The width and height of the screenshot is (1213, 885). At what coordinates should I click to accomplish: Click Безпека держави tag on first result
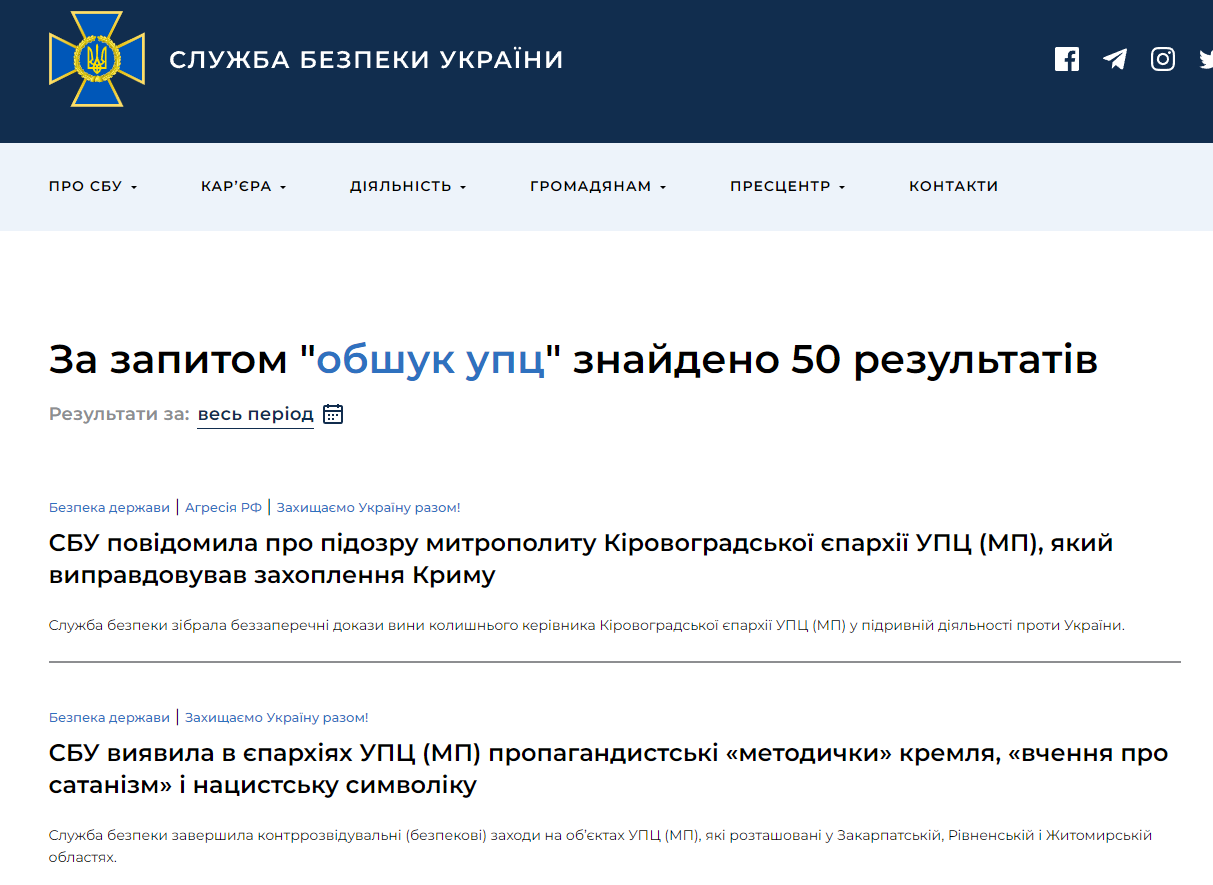109,507
